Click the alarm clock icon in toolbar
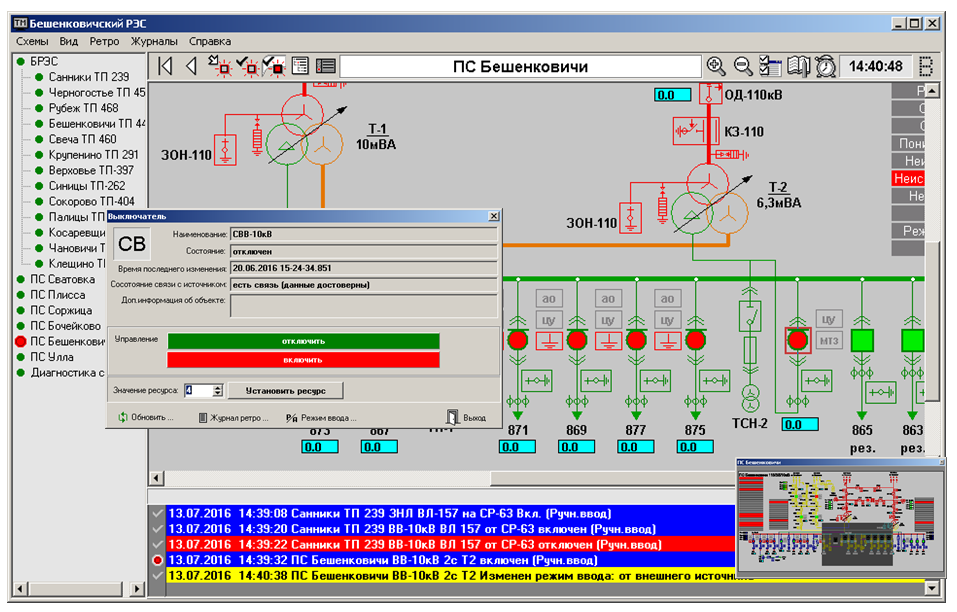 (x=825, y=67)
